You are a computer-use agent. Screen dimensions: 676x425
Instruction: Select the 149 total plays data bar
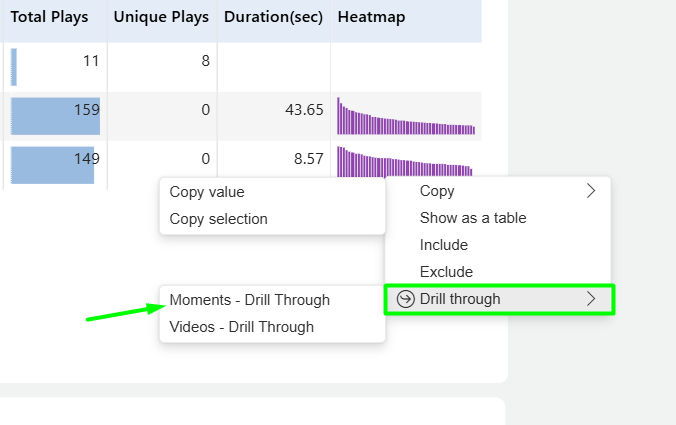pyautogui.click(x=52, y=165)
